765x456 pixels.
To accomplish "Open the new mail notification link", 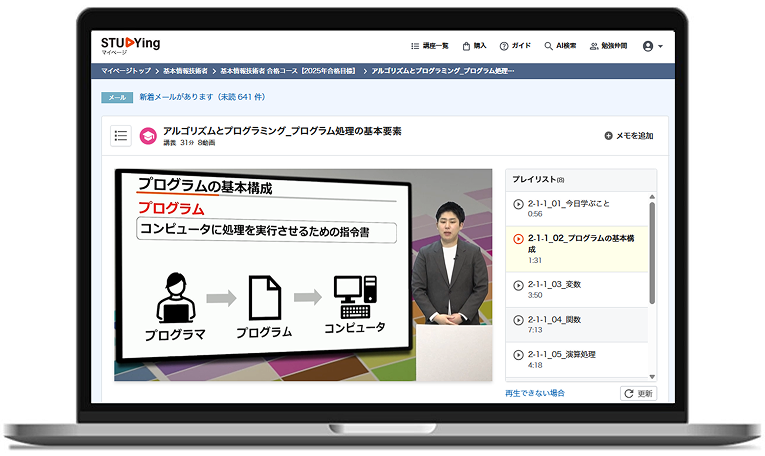I will point(202,97).
